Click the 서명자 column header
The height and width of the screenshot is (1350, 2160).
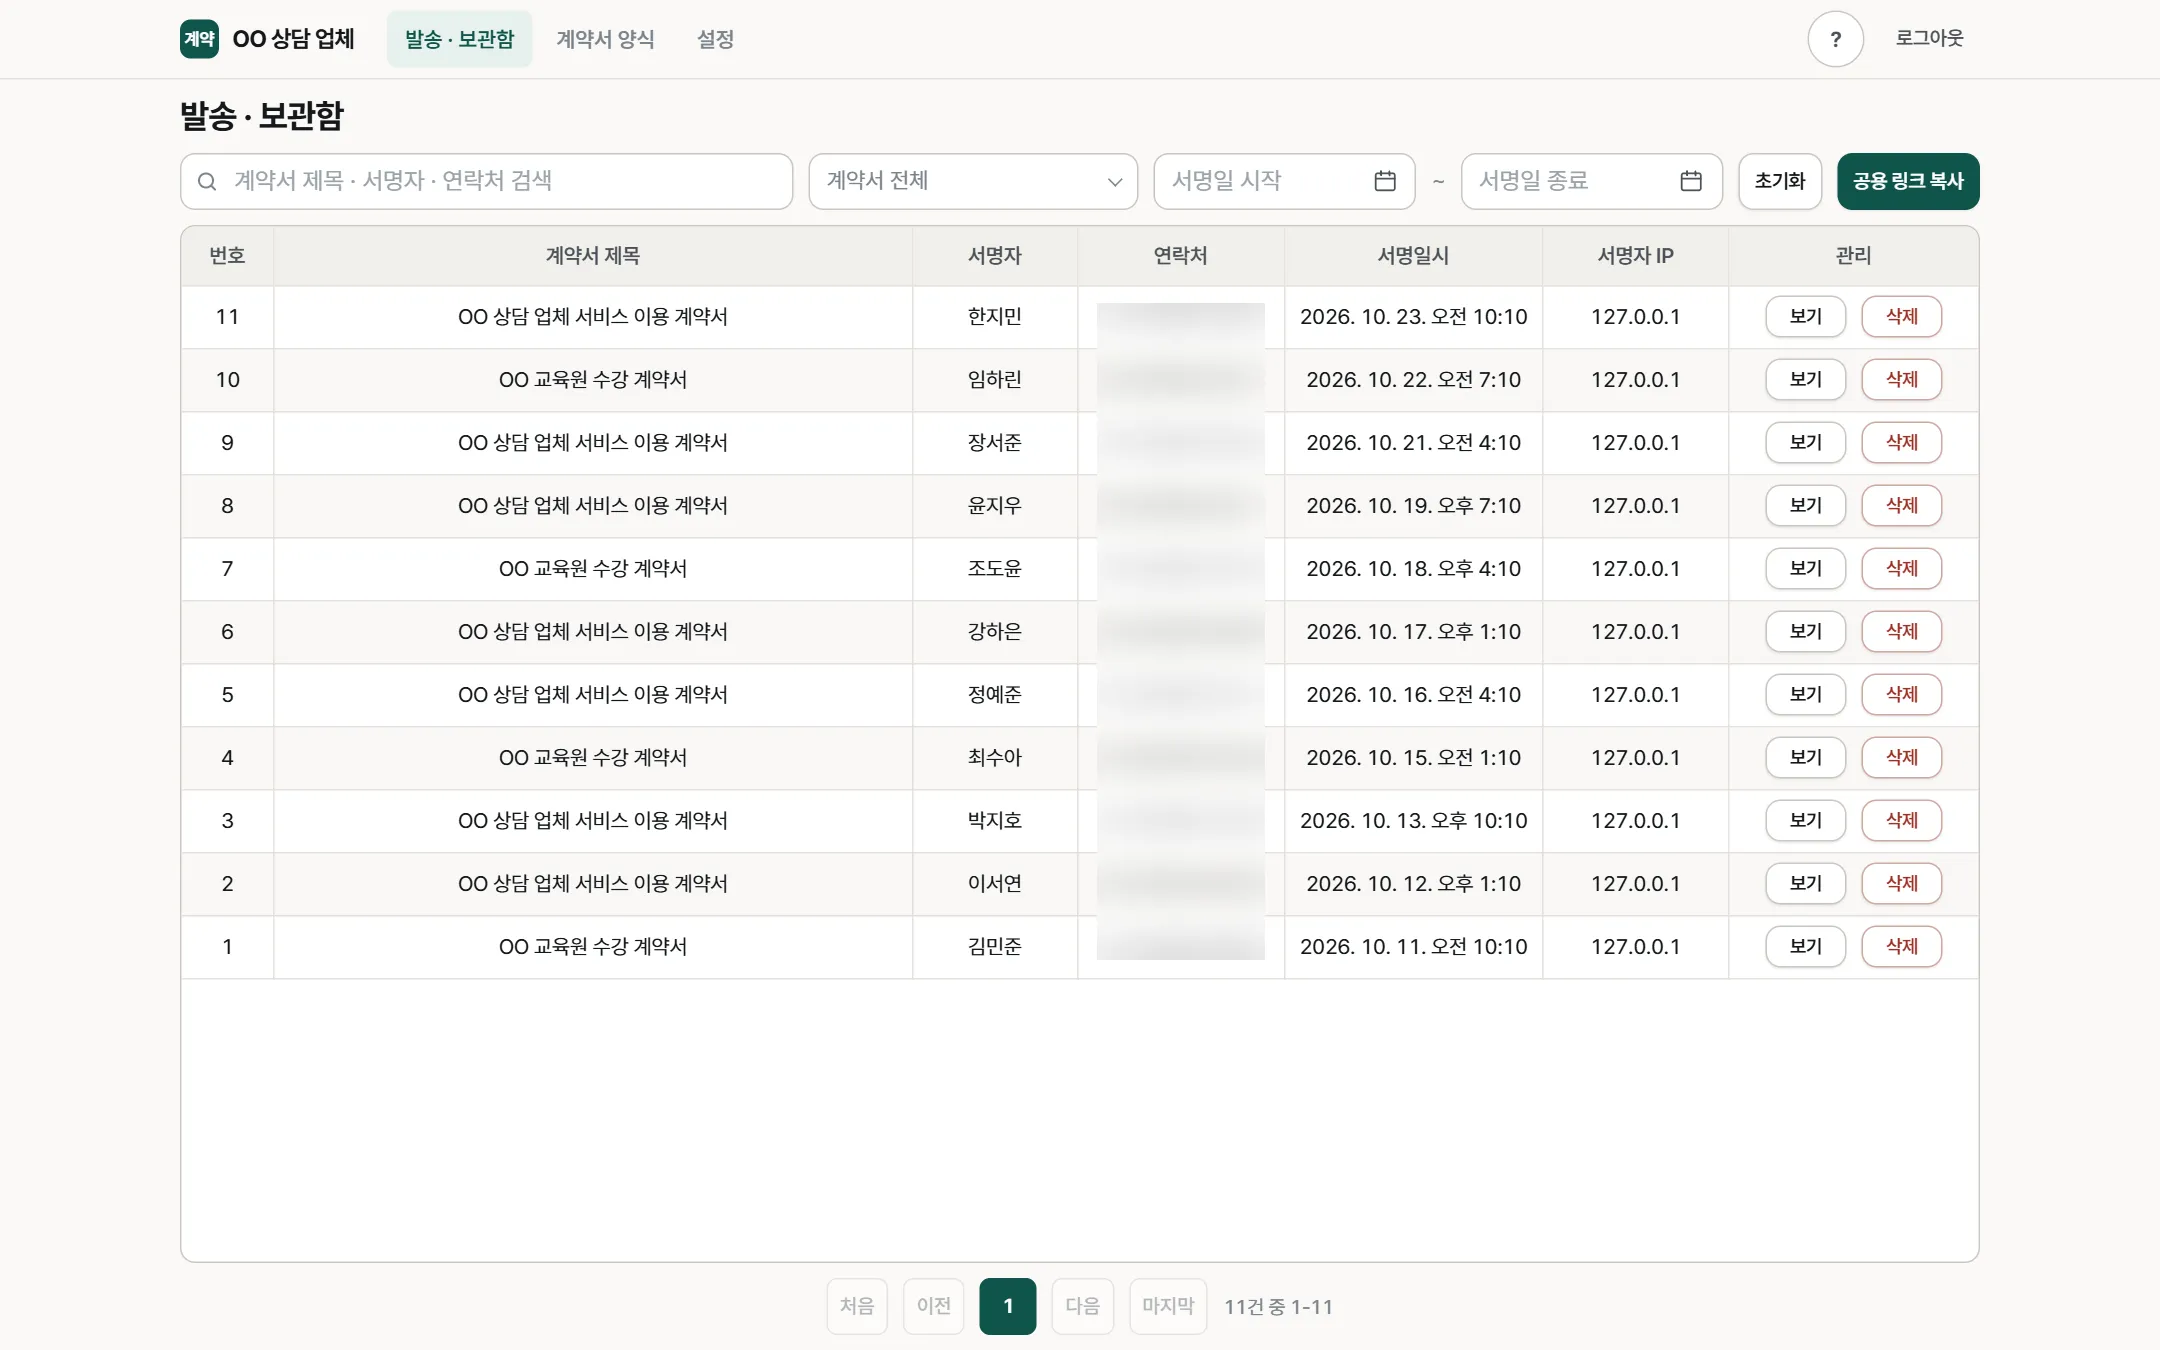point(995,256)
